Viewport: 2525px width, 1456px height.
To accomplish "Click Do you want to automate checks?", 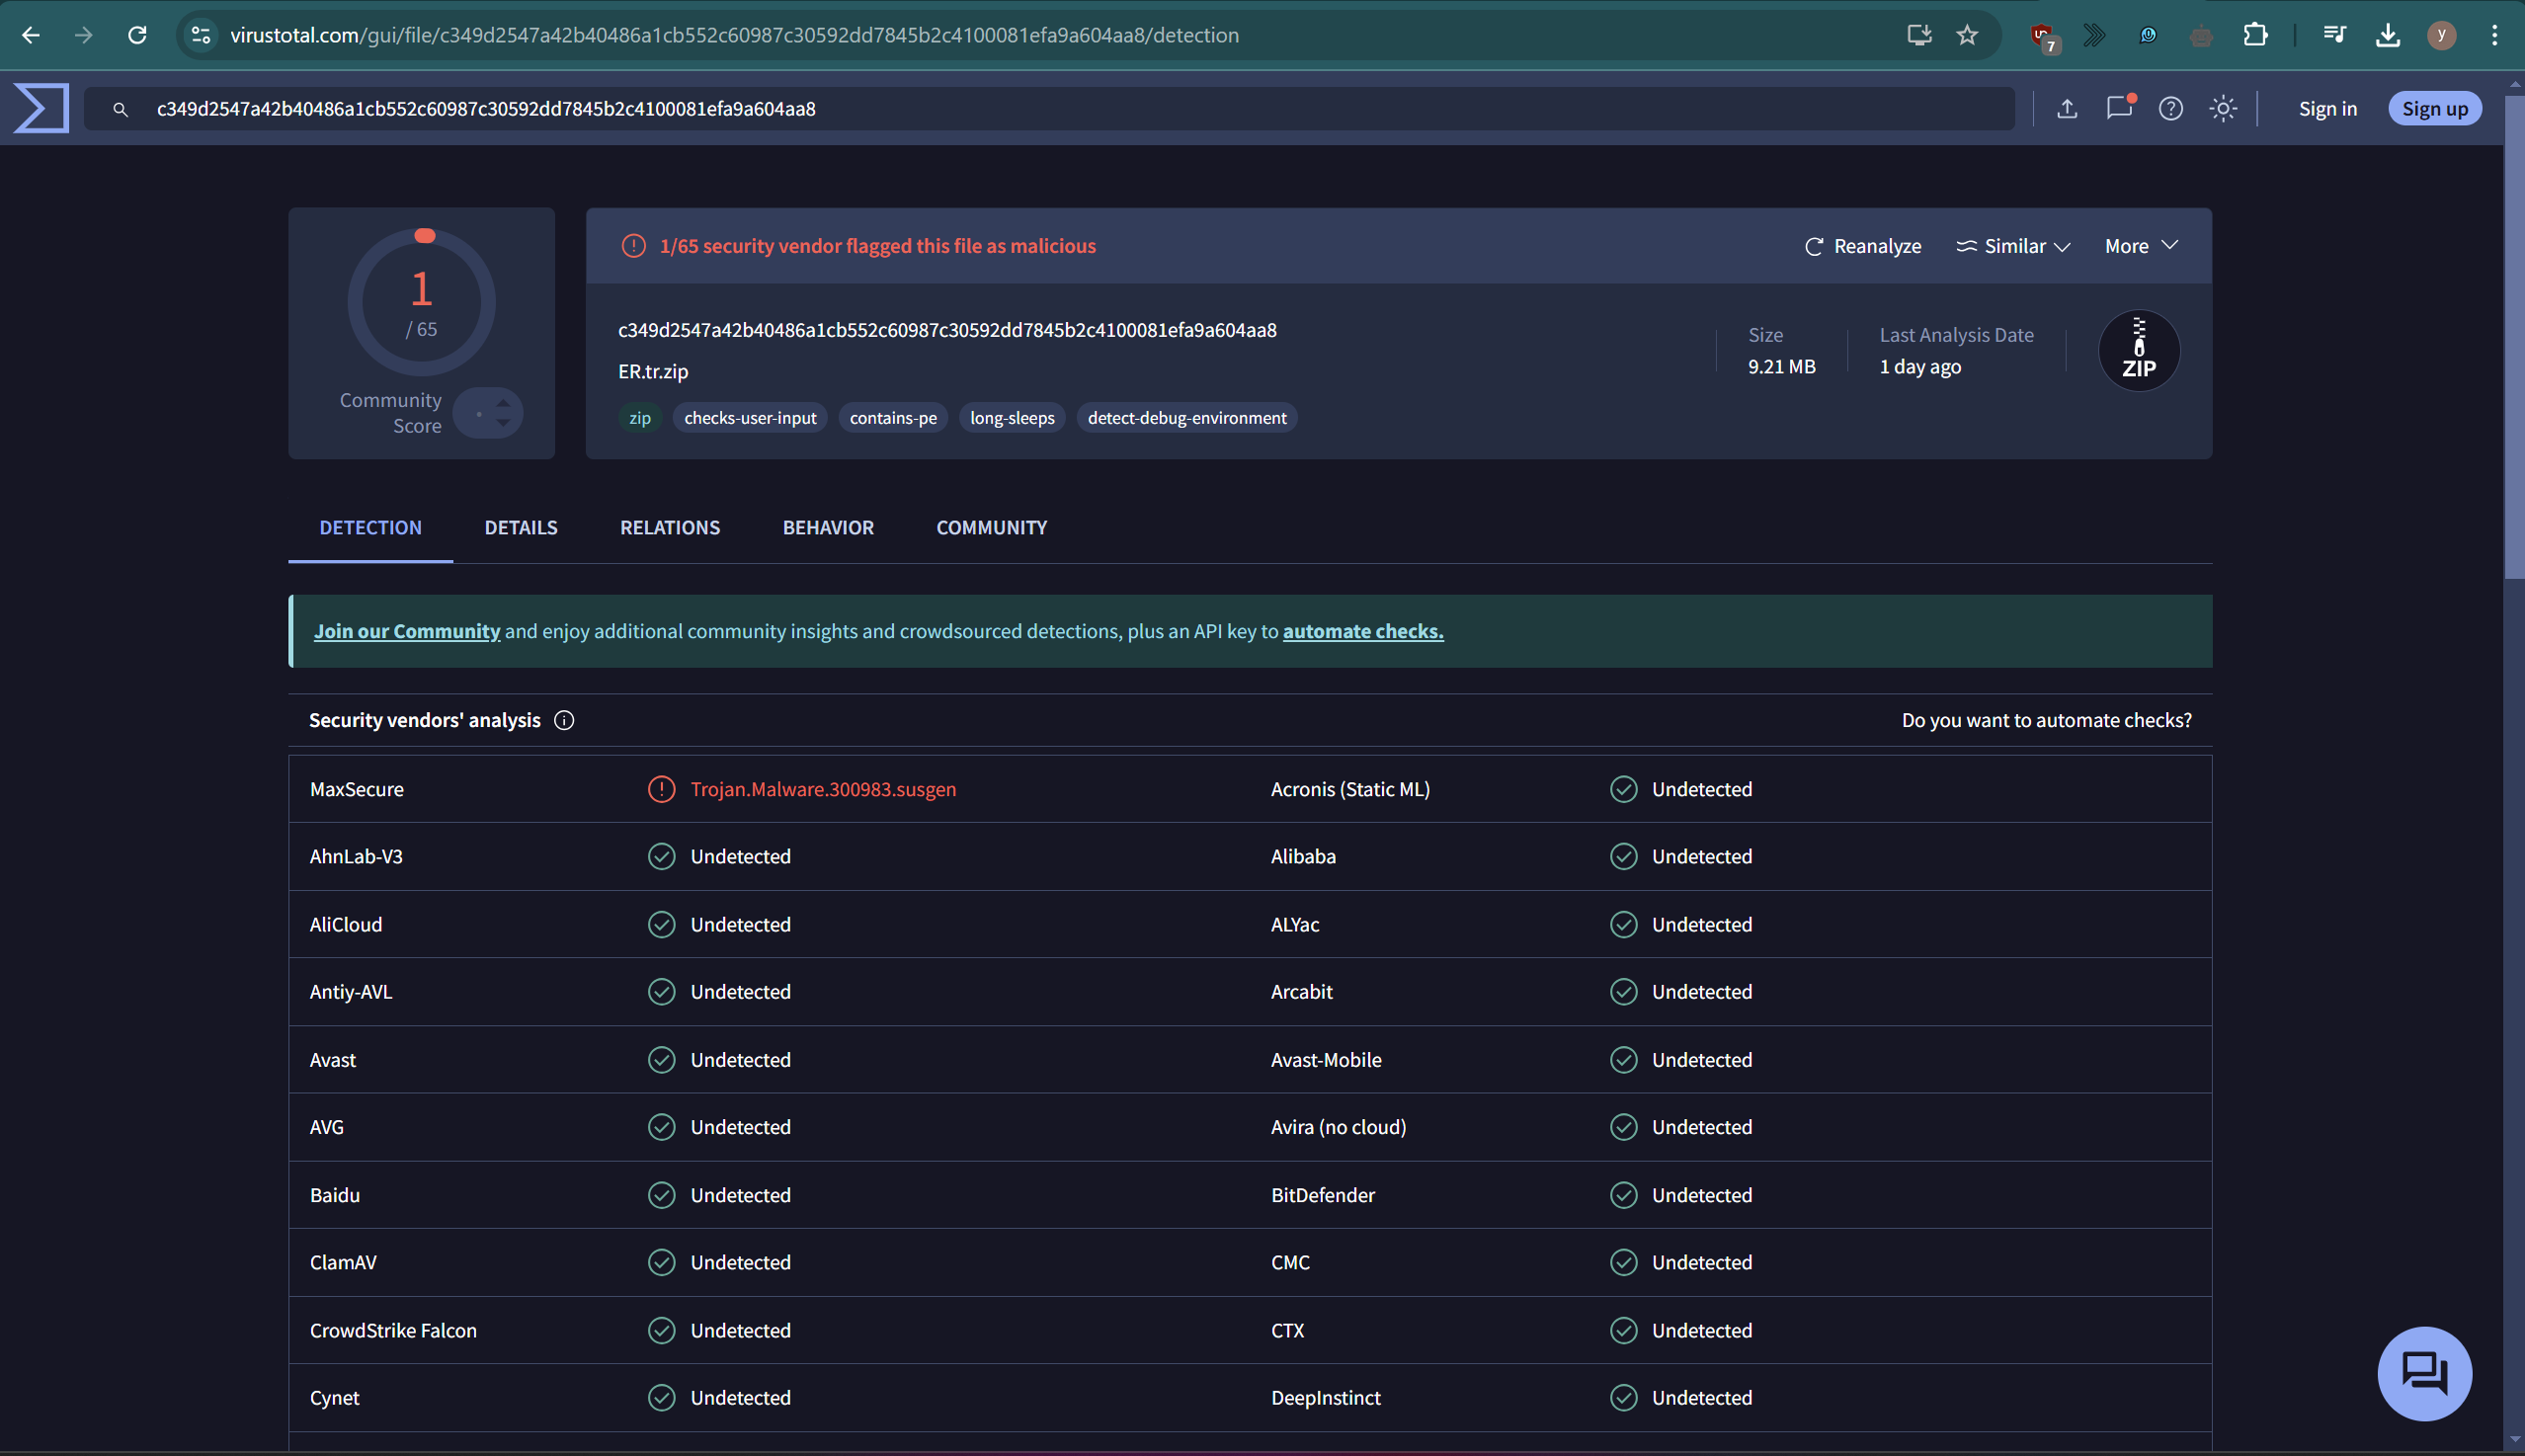I will point(2046,720).
